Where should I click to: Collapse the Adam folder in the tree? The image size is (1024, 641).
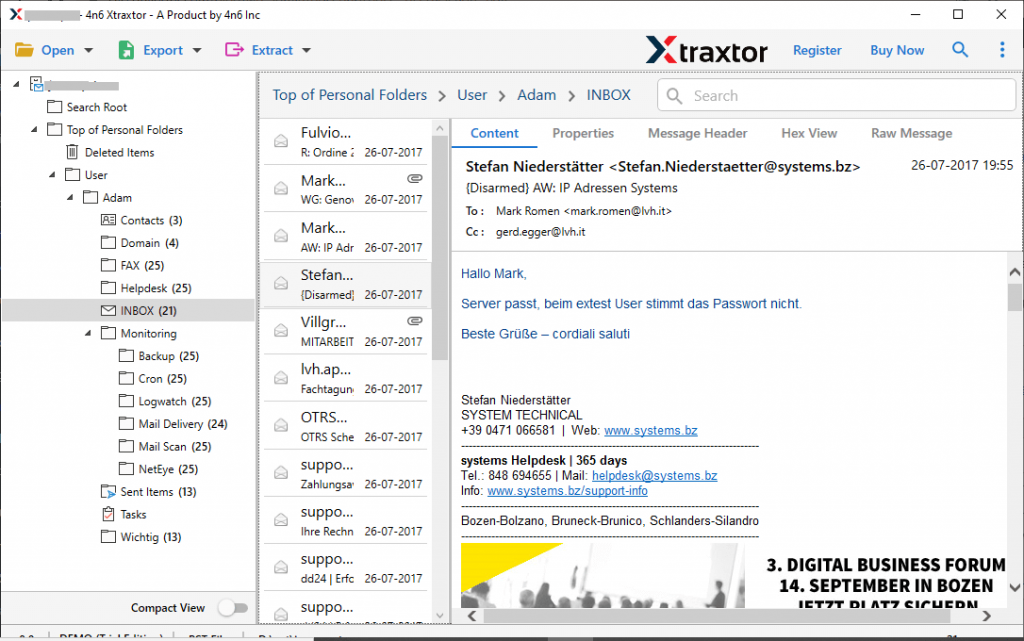68,197
